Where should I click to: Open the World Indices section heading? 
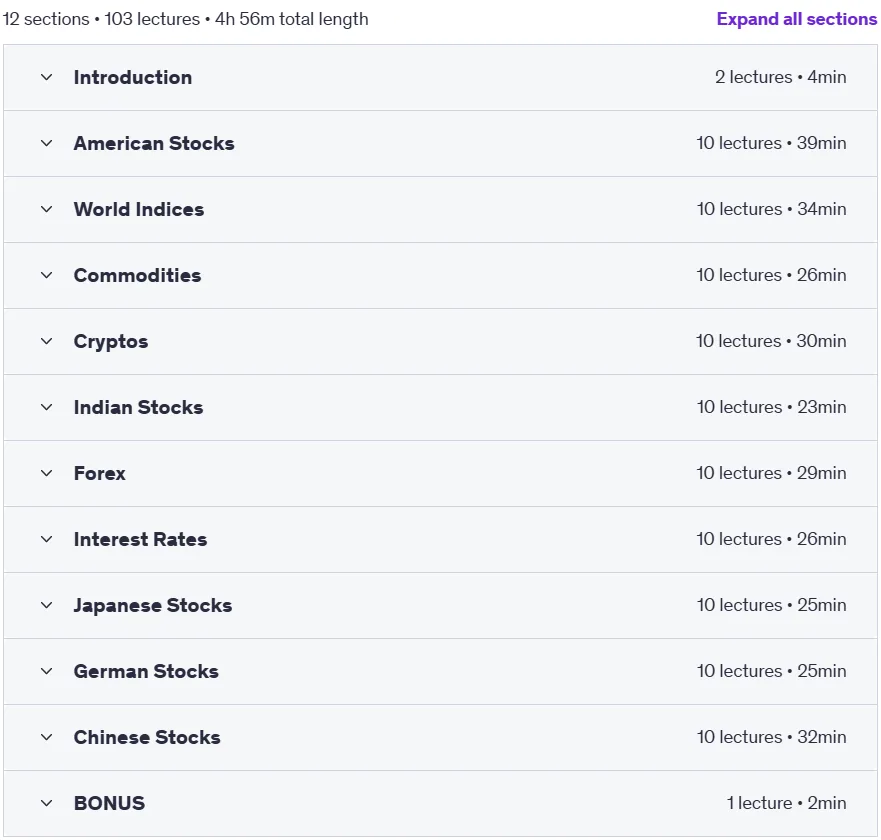pyautogui.click(x=139, y=209)
